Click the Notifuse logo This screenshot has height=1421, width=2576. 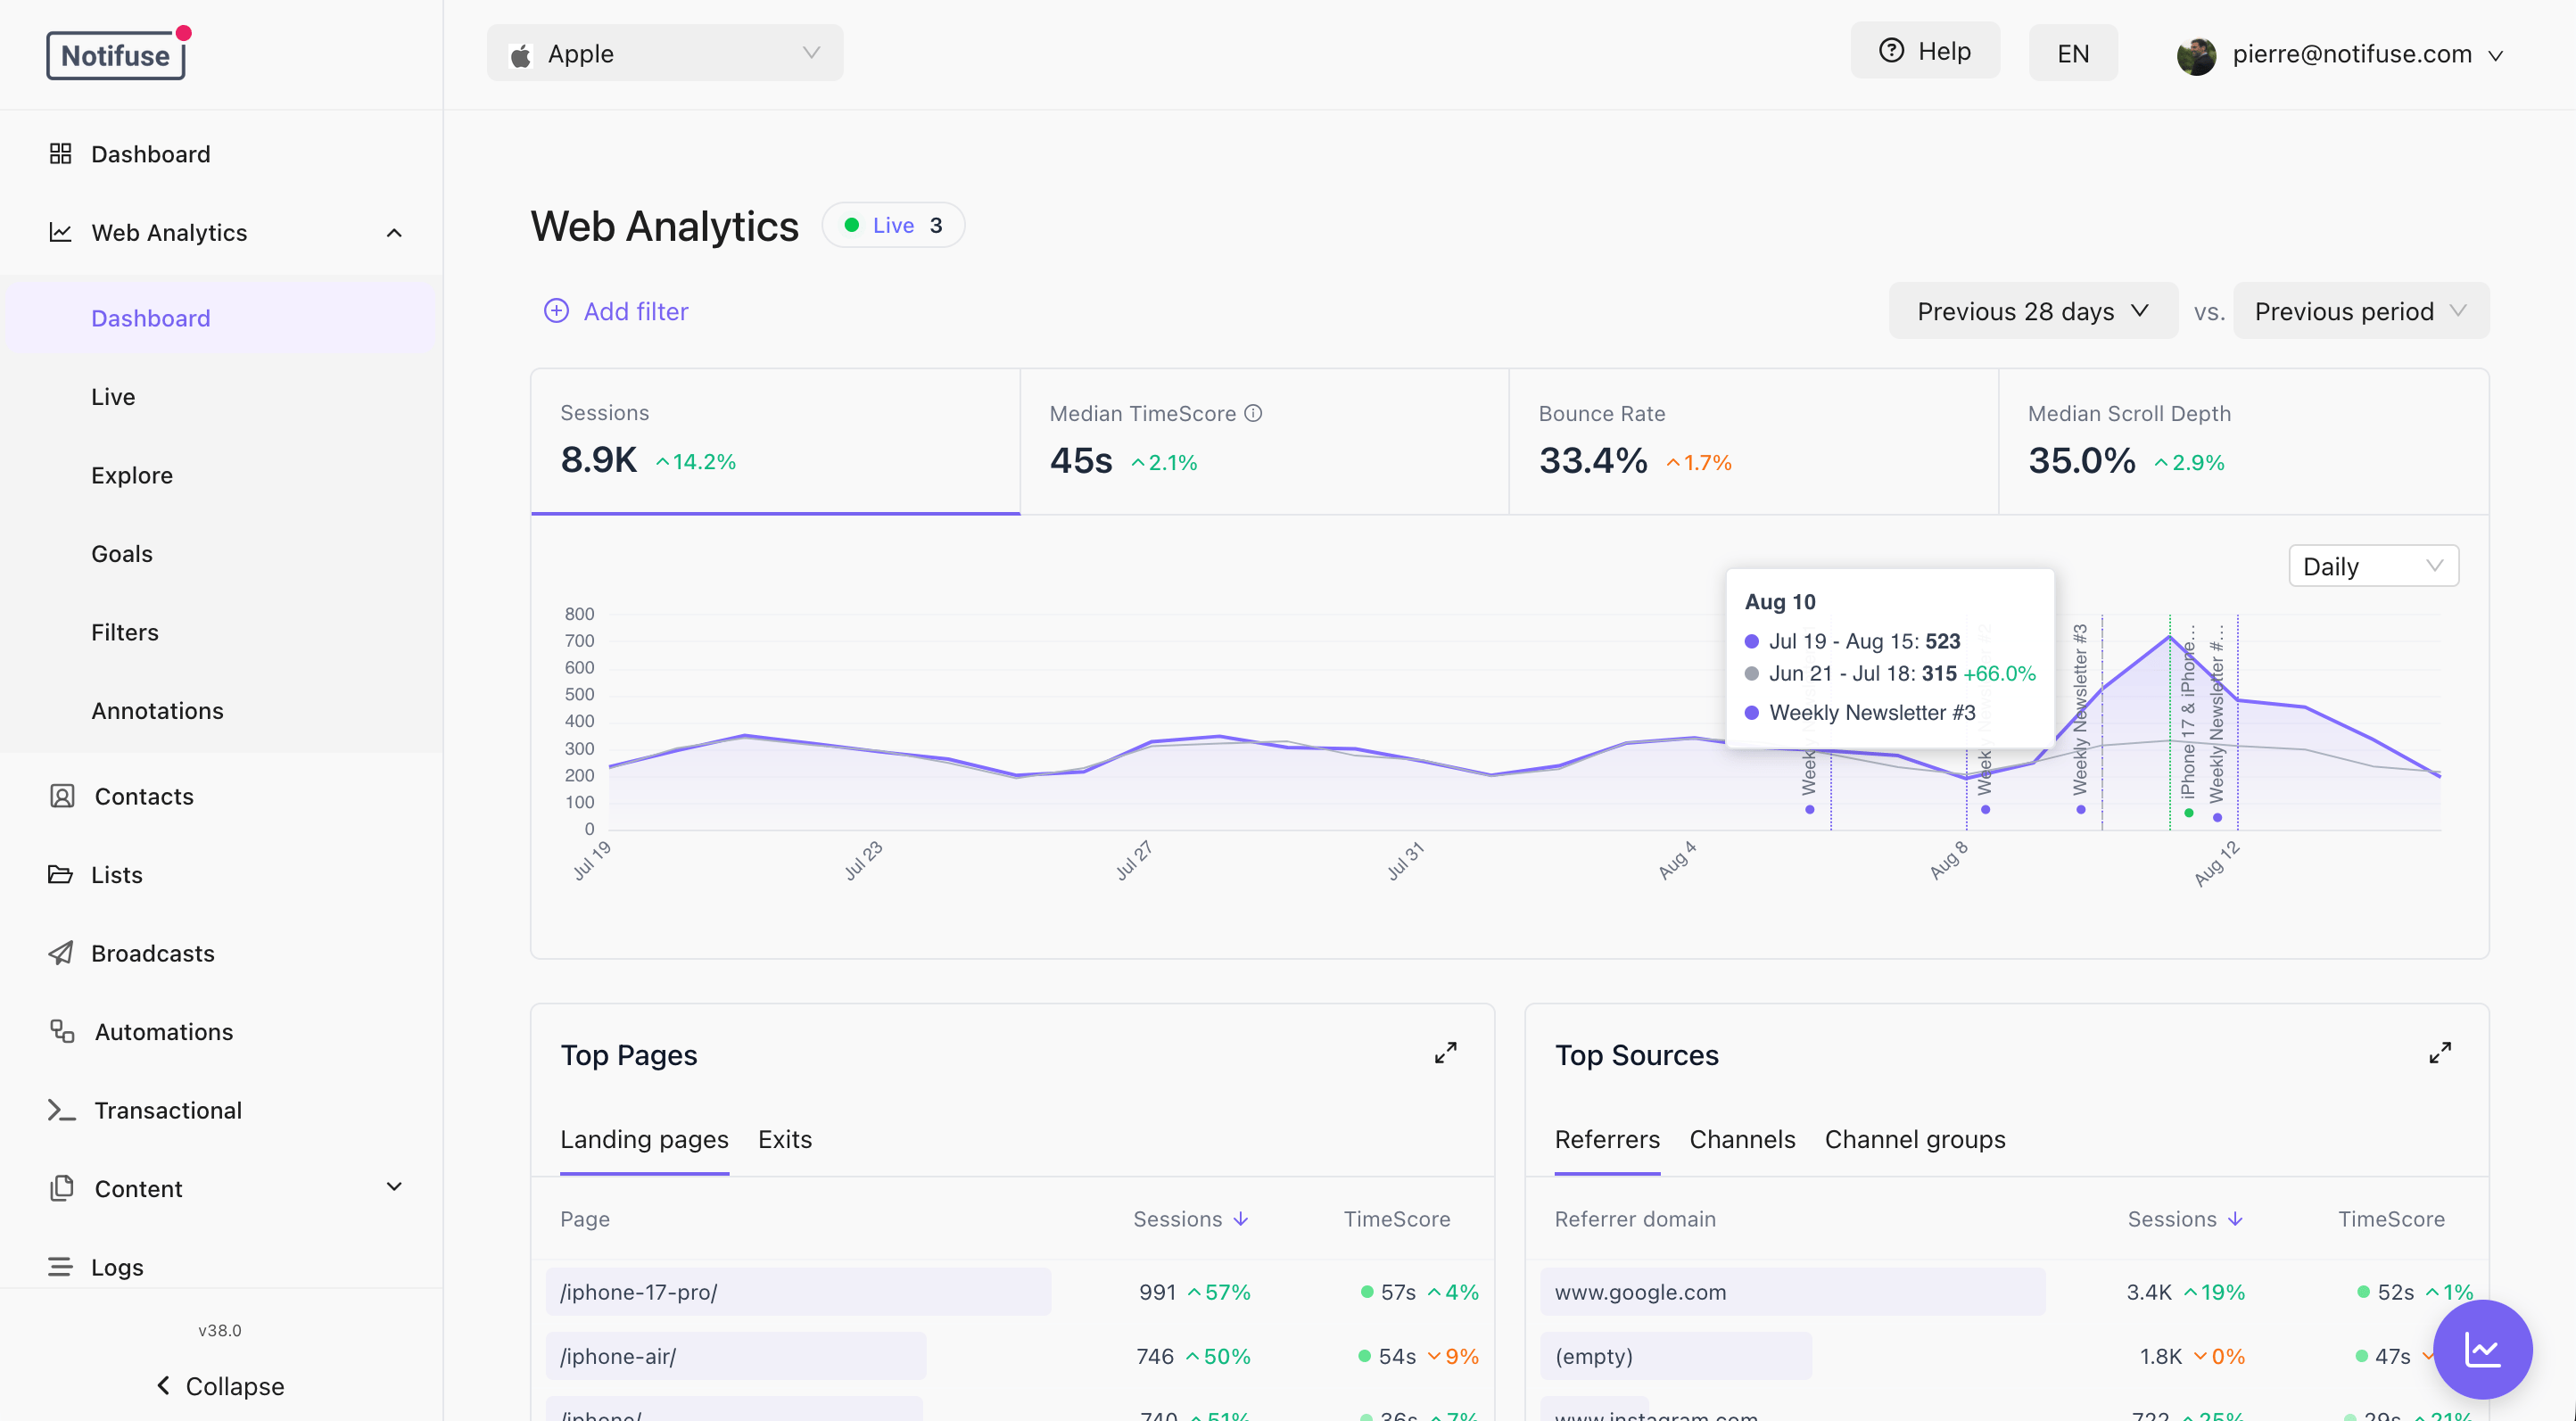click(x=116, y=54)
